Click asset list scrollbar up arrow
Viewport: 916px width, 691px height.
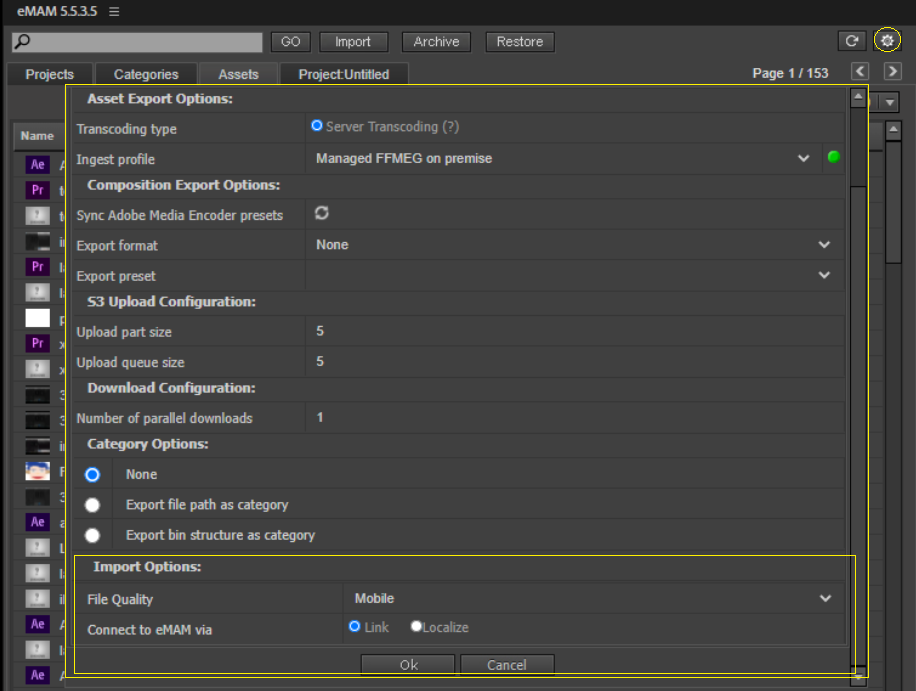pos(893,130)
